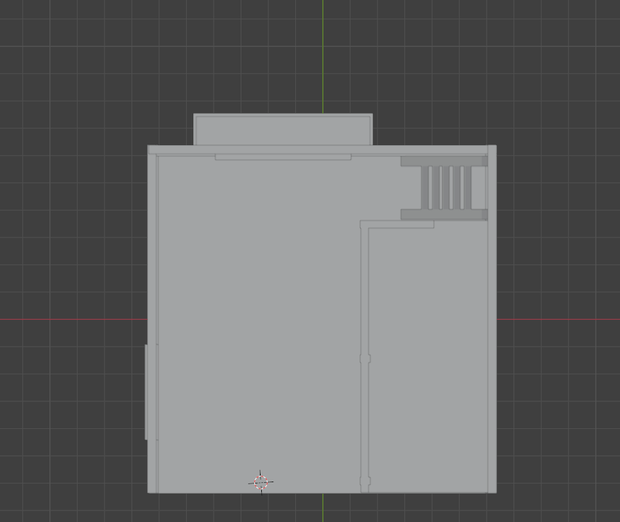Click the upper notch on the interior partition wall

pyautogui.click(x=365, y=359)
